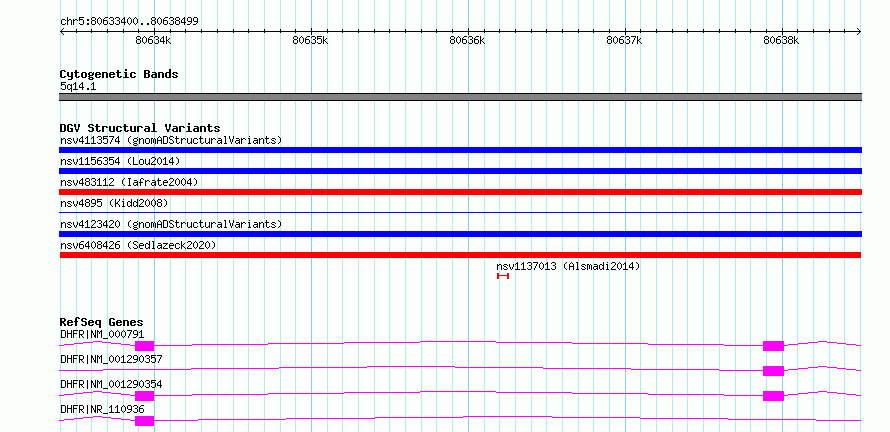
Task: Click the blue bar for nsv1156354
Action: [x=460, y=171]
